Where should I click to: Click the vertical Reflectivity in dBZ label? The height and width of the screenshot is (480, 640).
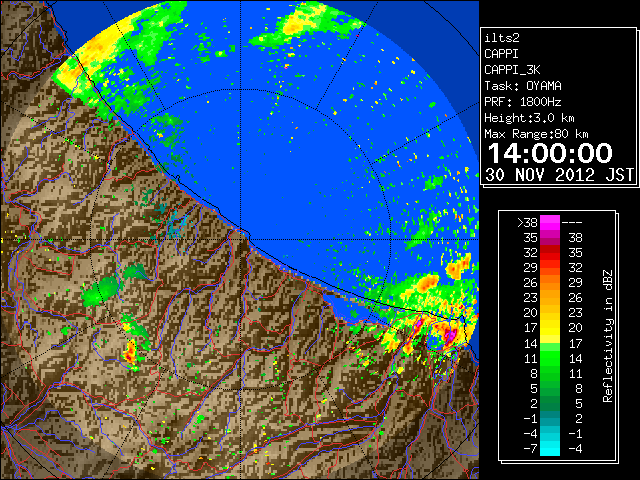point(607,336)
